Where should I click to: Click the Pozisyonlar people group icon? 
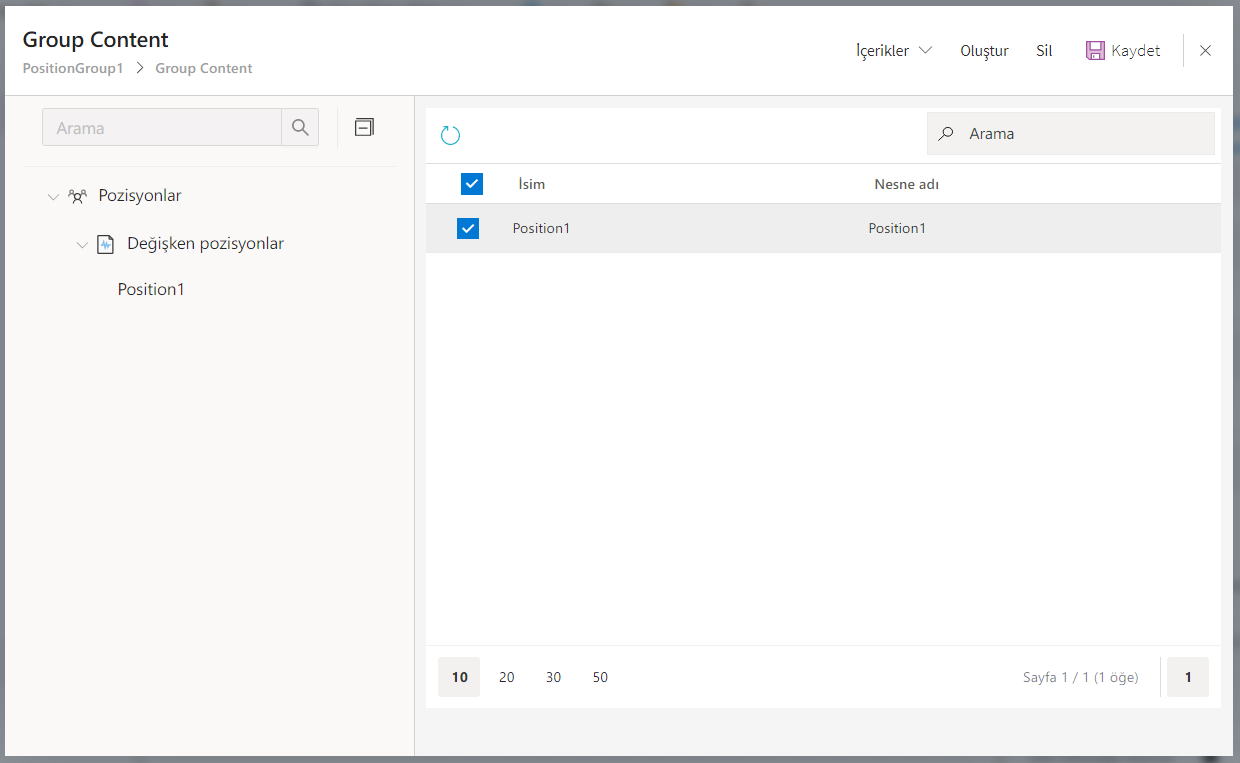point(77,196)
